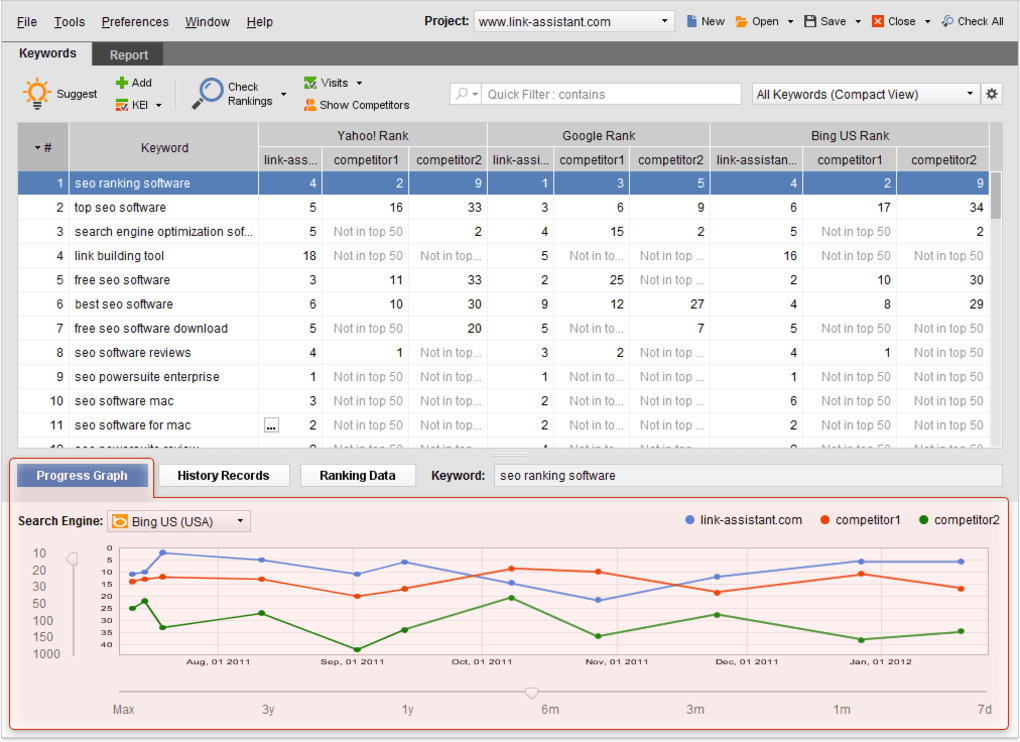The width and height of the screenshot is (1020, 742).
Task: Toggle link-assistant.com blue legend dot
Action: pos(690,520)
